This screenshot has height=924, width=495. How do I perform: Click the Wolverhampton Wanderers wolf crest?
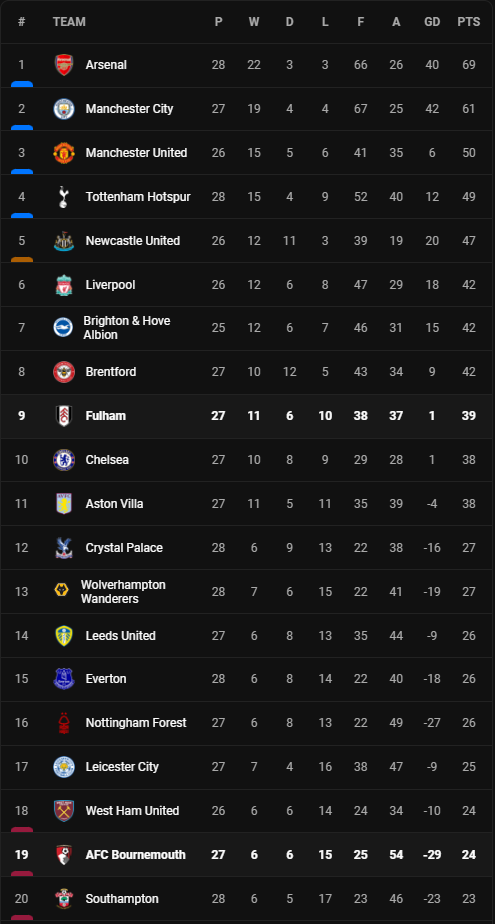pos(61,591)
